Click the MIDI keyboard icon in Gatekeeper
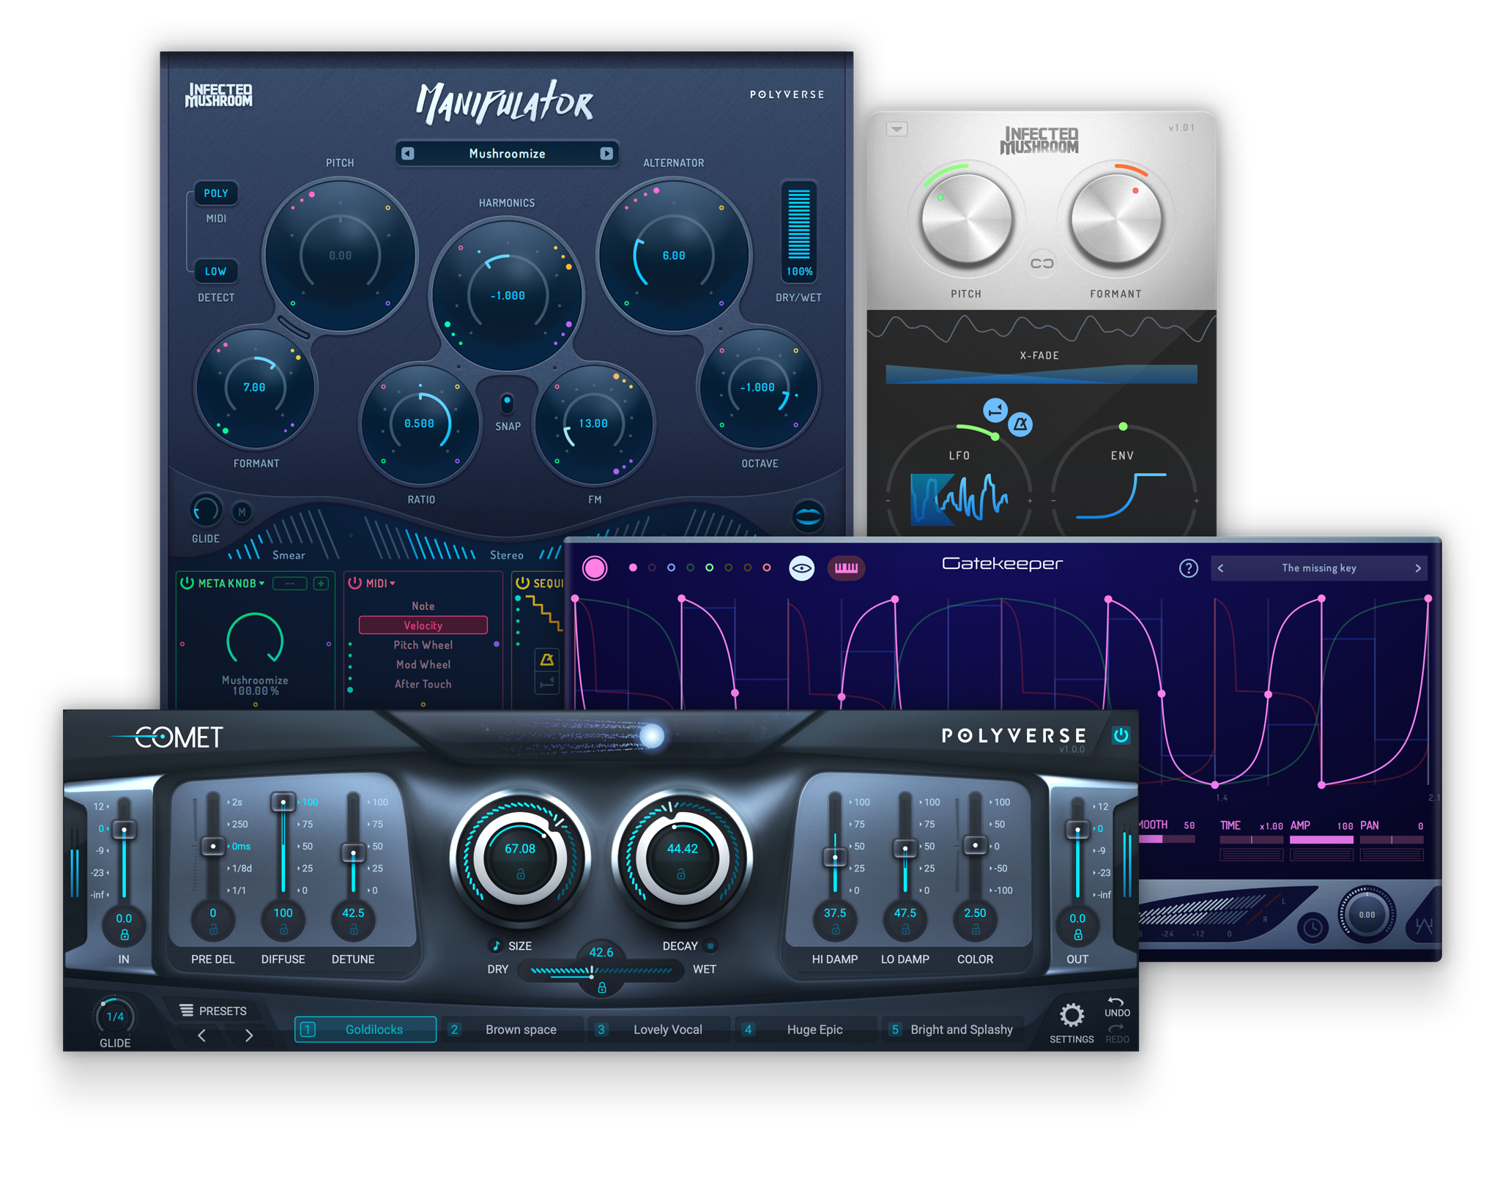This screenshot has height=1179, width=1500. click(846, 568)
